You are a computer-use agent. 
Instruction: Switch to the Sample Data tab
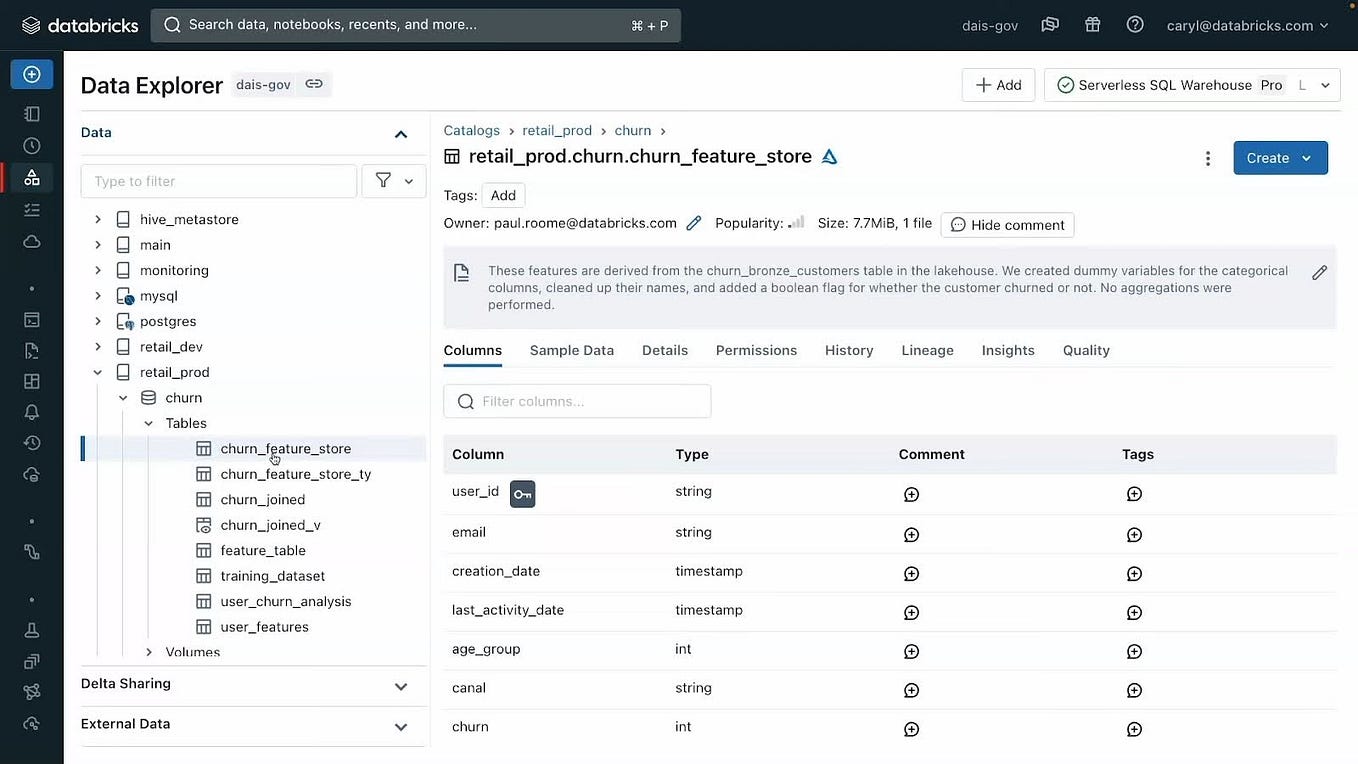(x=571, y=350)
